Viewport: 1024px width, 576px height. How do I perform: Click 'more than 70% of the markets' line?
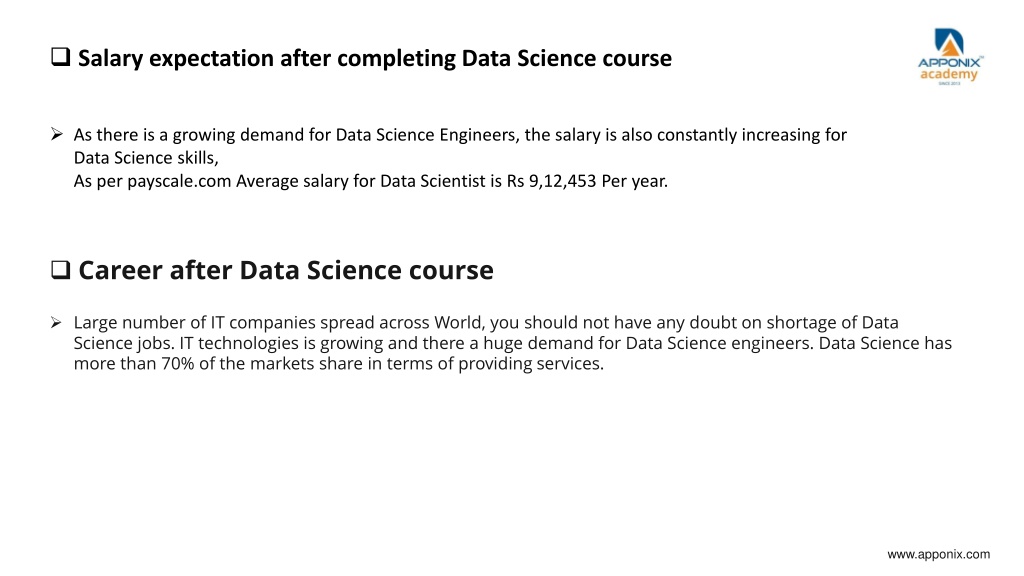338,364
